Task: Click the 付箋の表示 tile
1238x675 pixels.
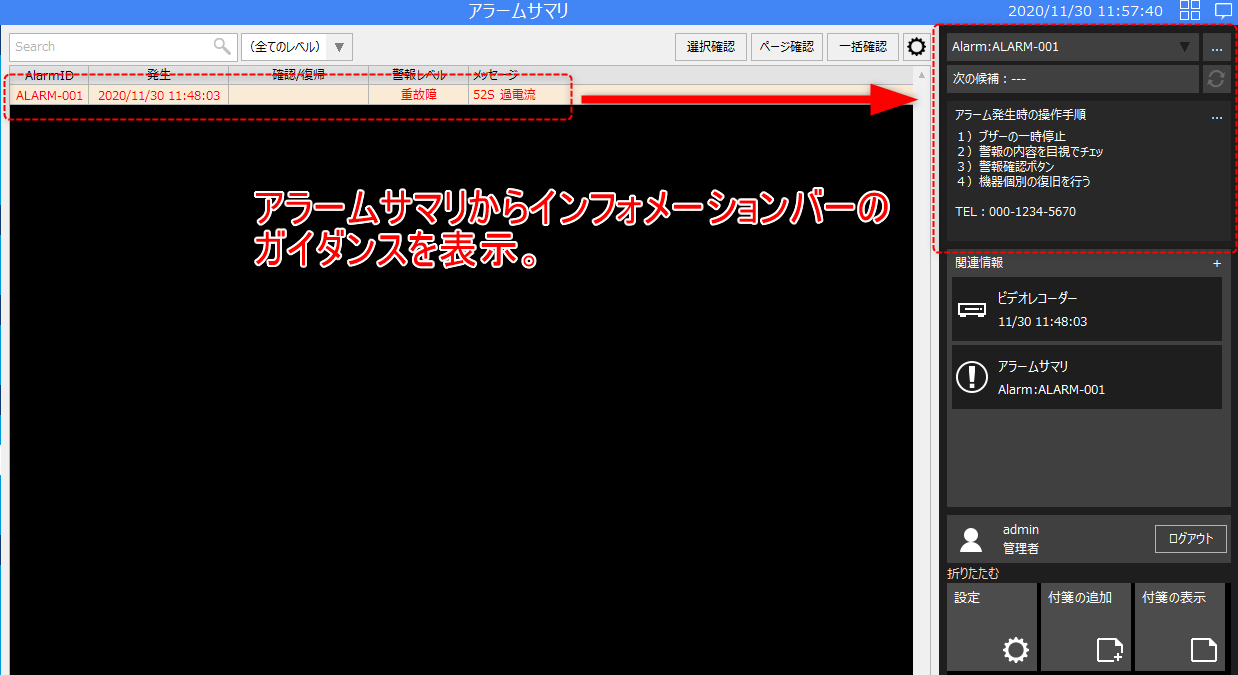Action: point(1180,627)
